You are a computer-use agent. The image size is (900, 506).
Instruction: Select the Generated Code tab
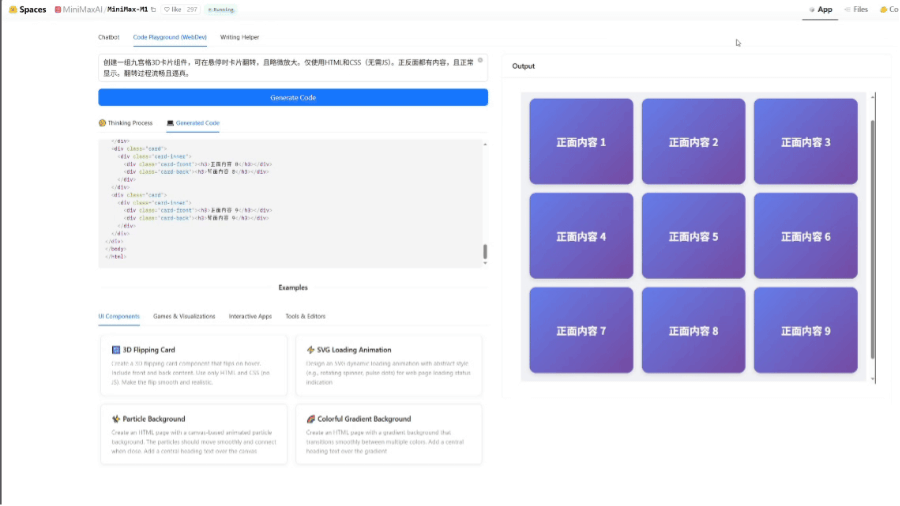coord(193,123)
